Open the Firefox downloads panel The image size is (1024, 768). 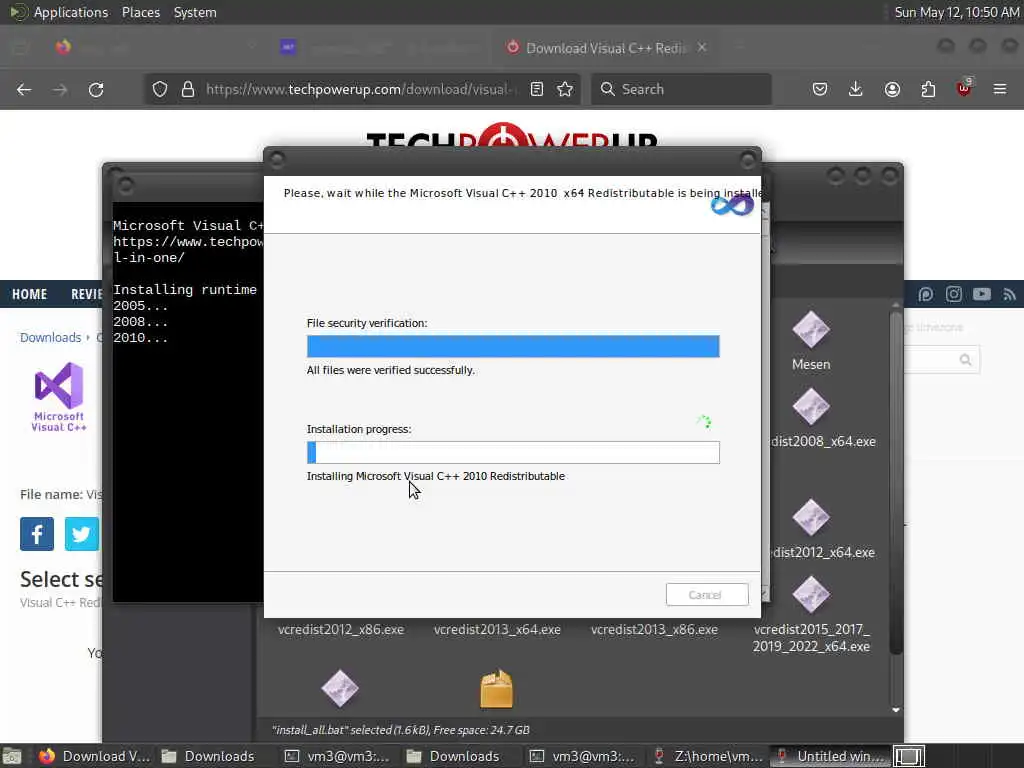[x=856, y=89]
